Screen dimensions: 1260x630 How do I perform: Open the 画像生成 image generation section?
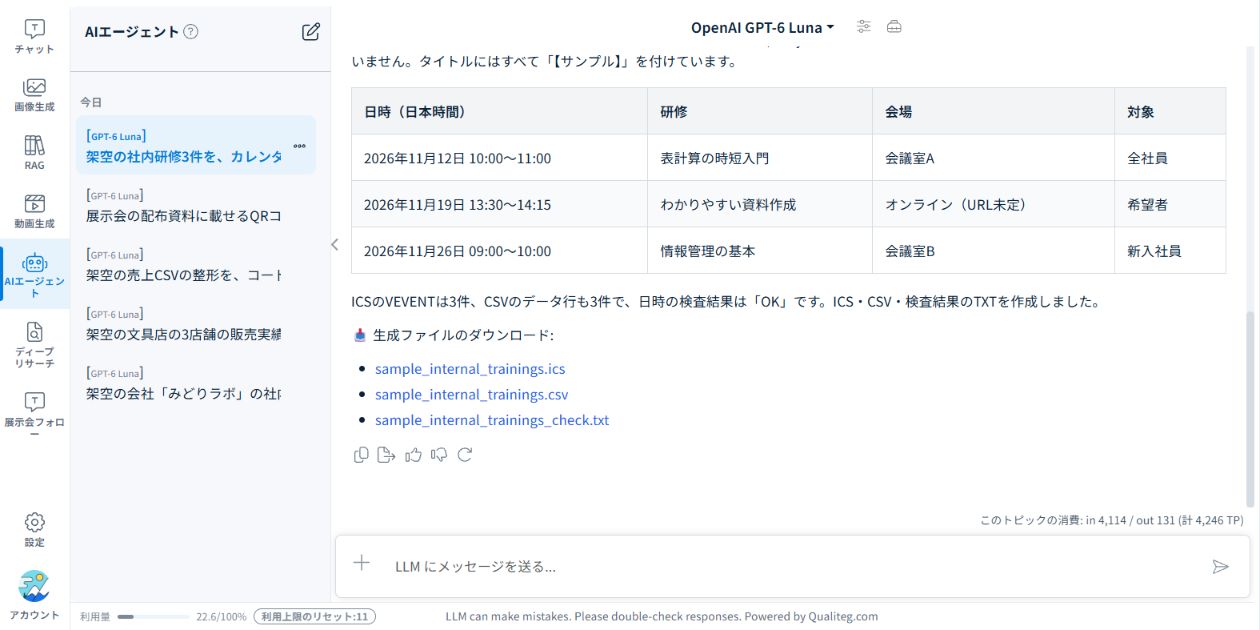34,95
